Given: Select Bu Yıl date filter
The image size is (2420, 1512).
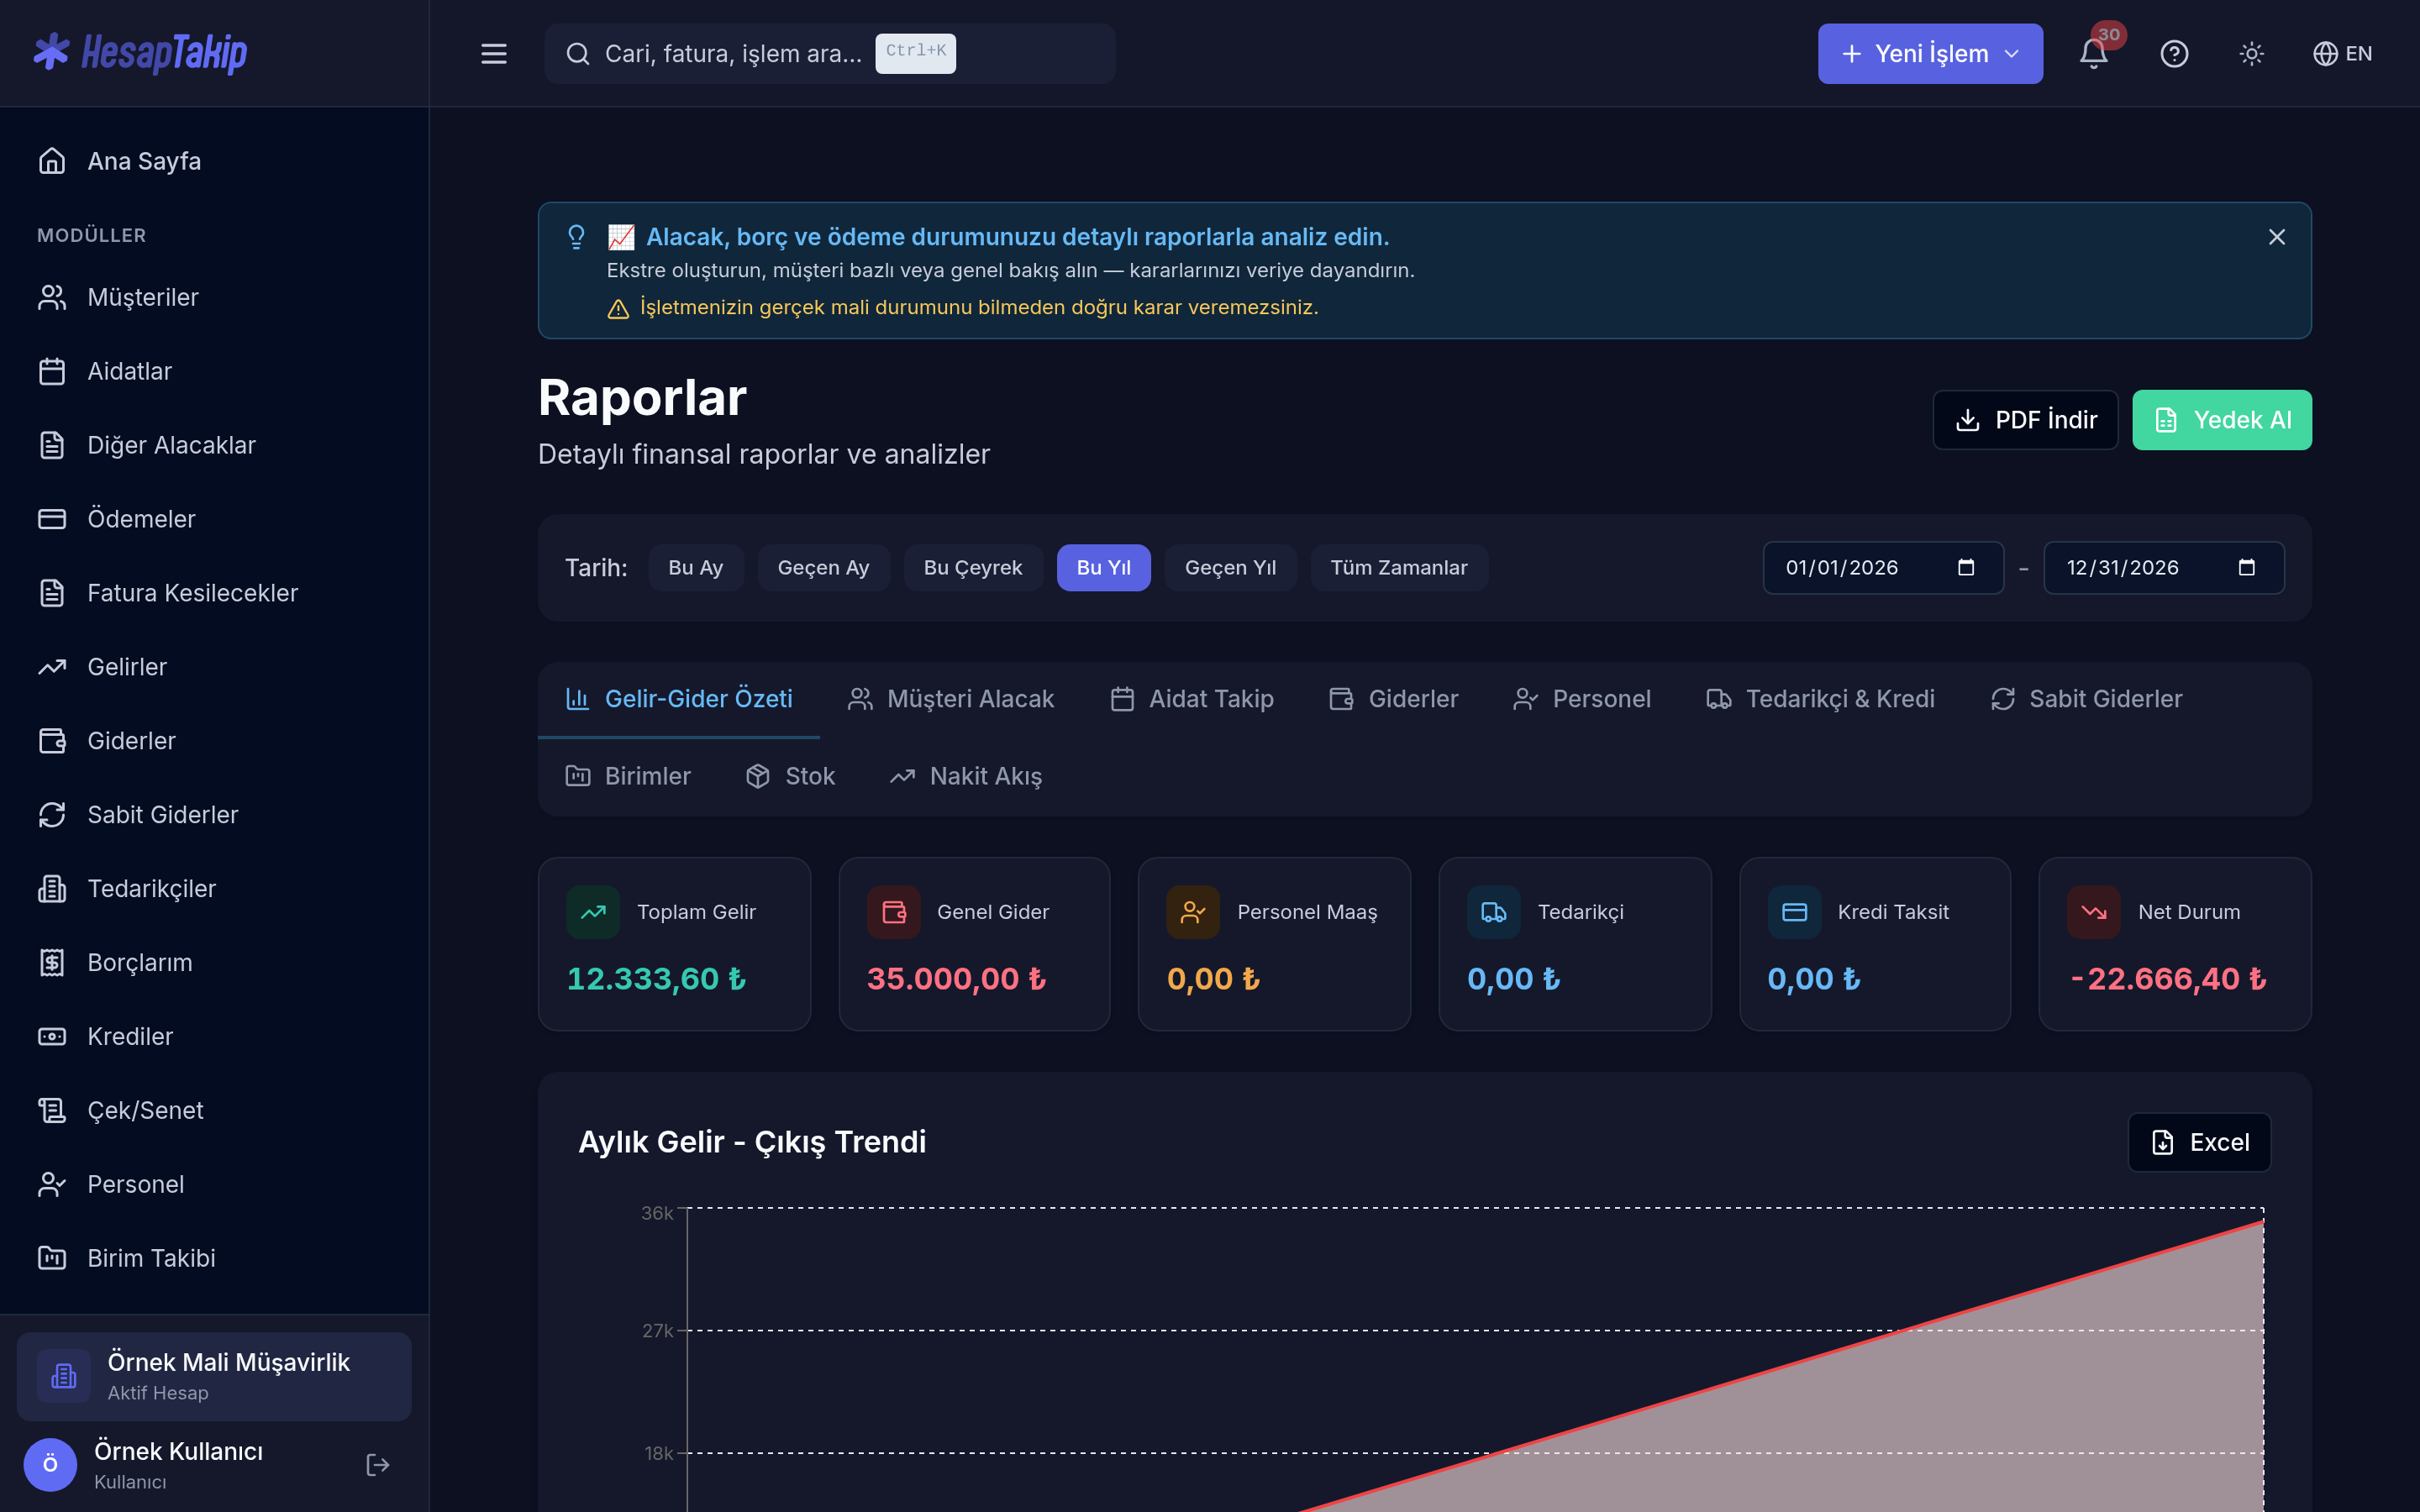Looking at the screenshot, I should click(1104, 568).
